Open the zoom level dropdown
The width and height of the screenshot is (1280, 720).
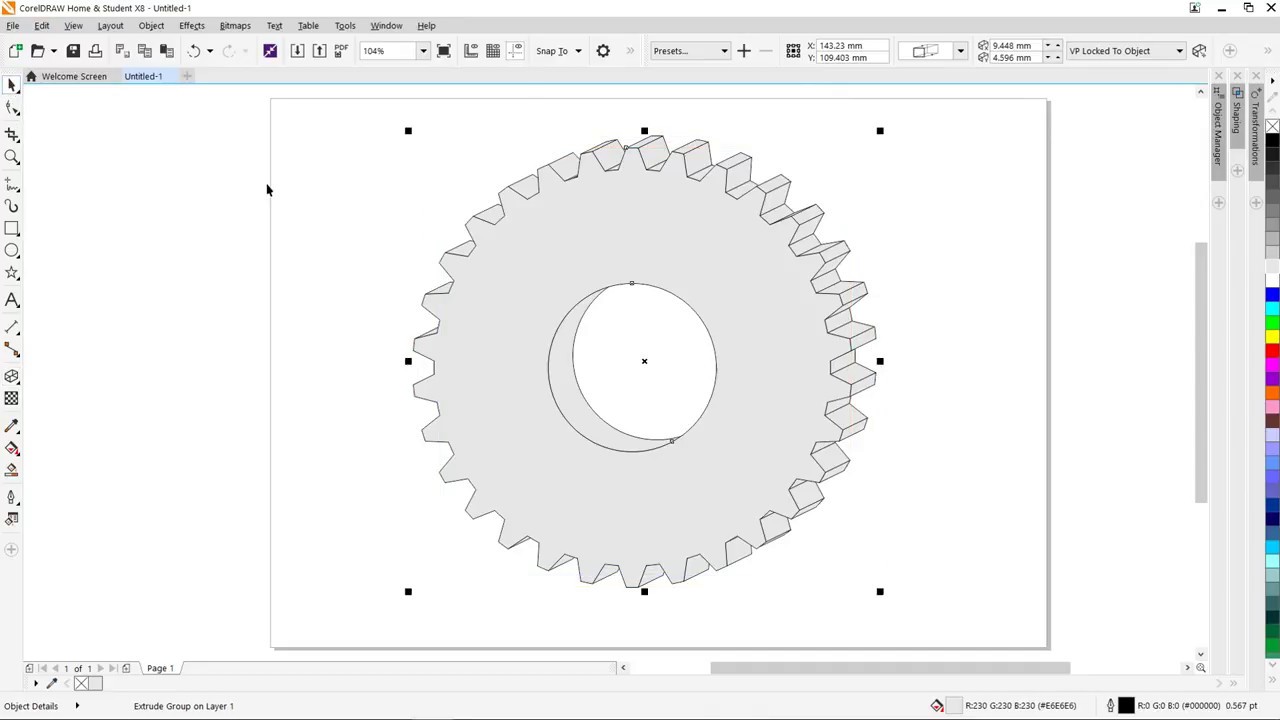[x=423, y=51]
